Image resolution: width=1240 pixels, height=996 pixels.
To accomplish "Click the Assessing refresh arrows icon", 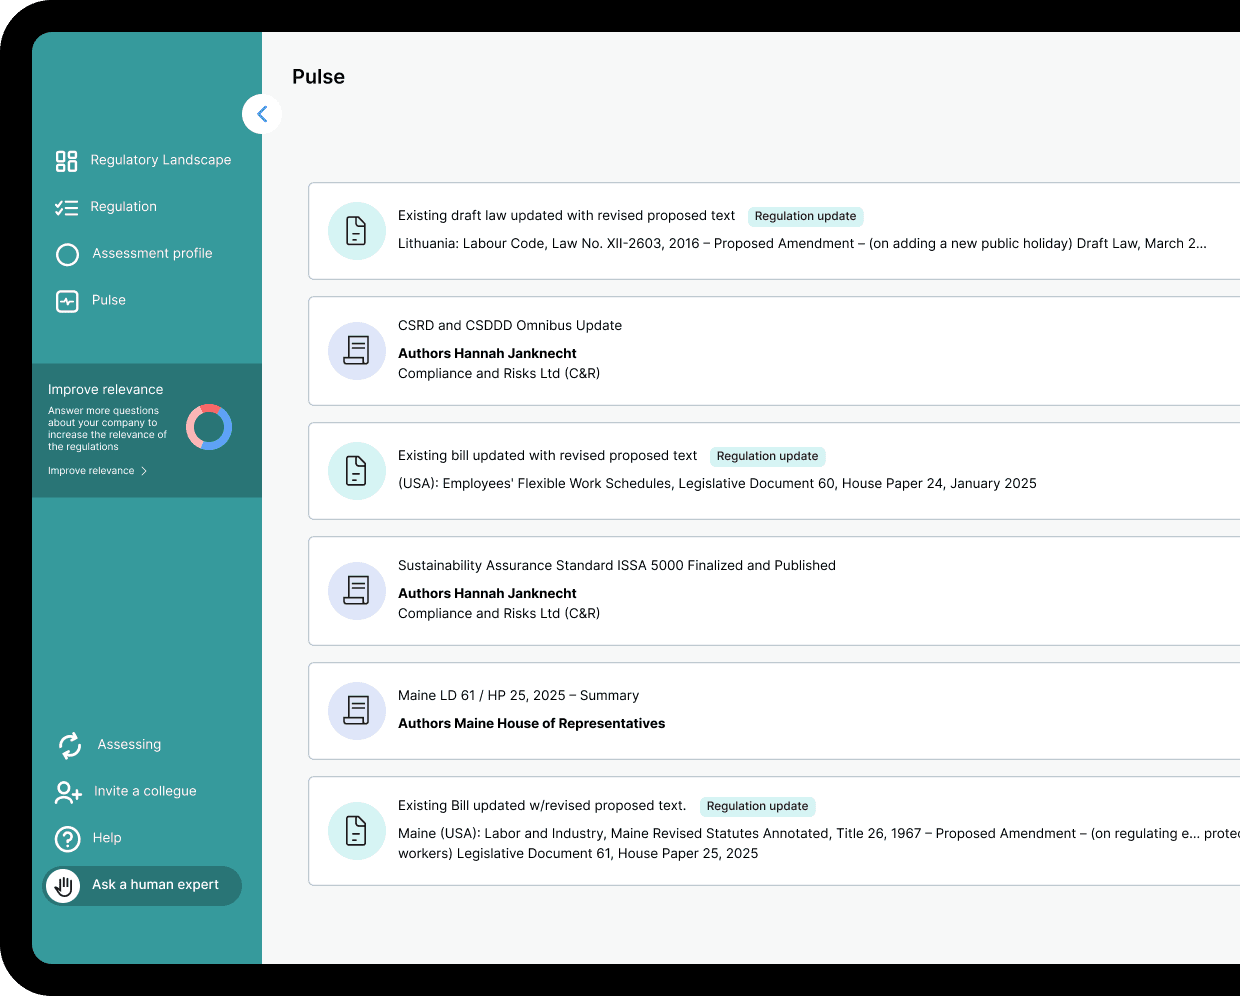I will tap(70, 745).
